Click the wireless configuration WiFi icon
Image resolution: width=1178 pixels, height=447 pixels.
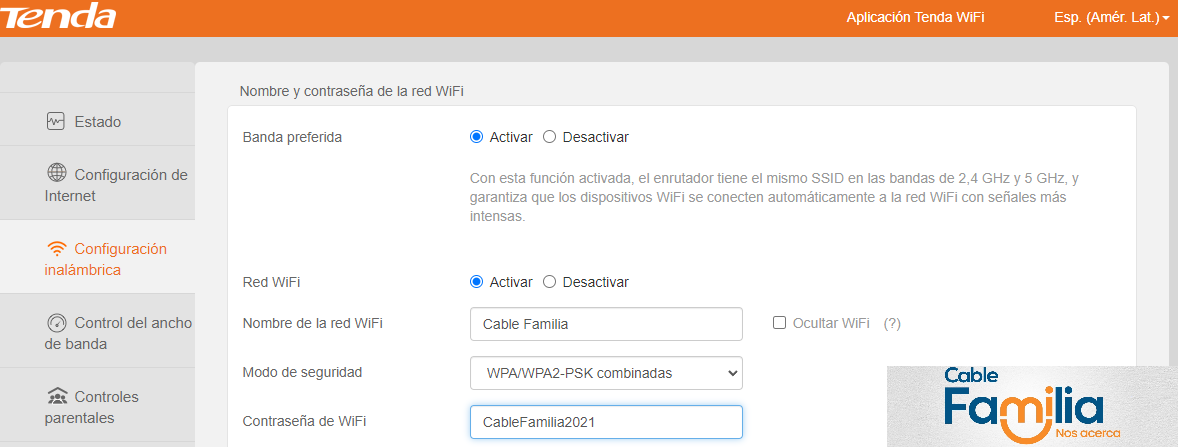pos(57,249)
